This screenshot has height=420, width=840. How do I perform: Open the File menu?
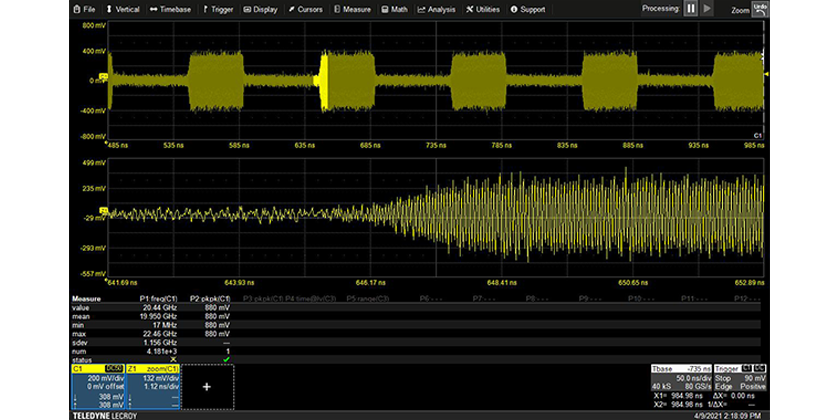(x=84, y=9)
